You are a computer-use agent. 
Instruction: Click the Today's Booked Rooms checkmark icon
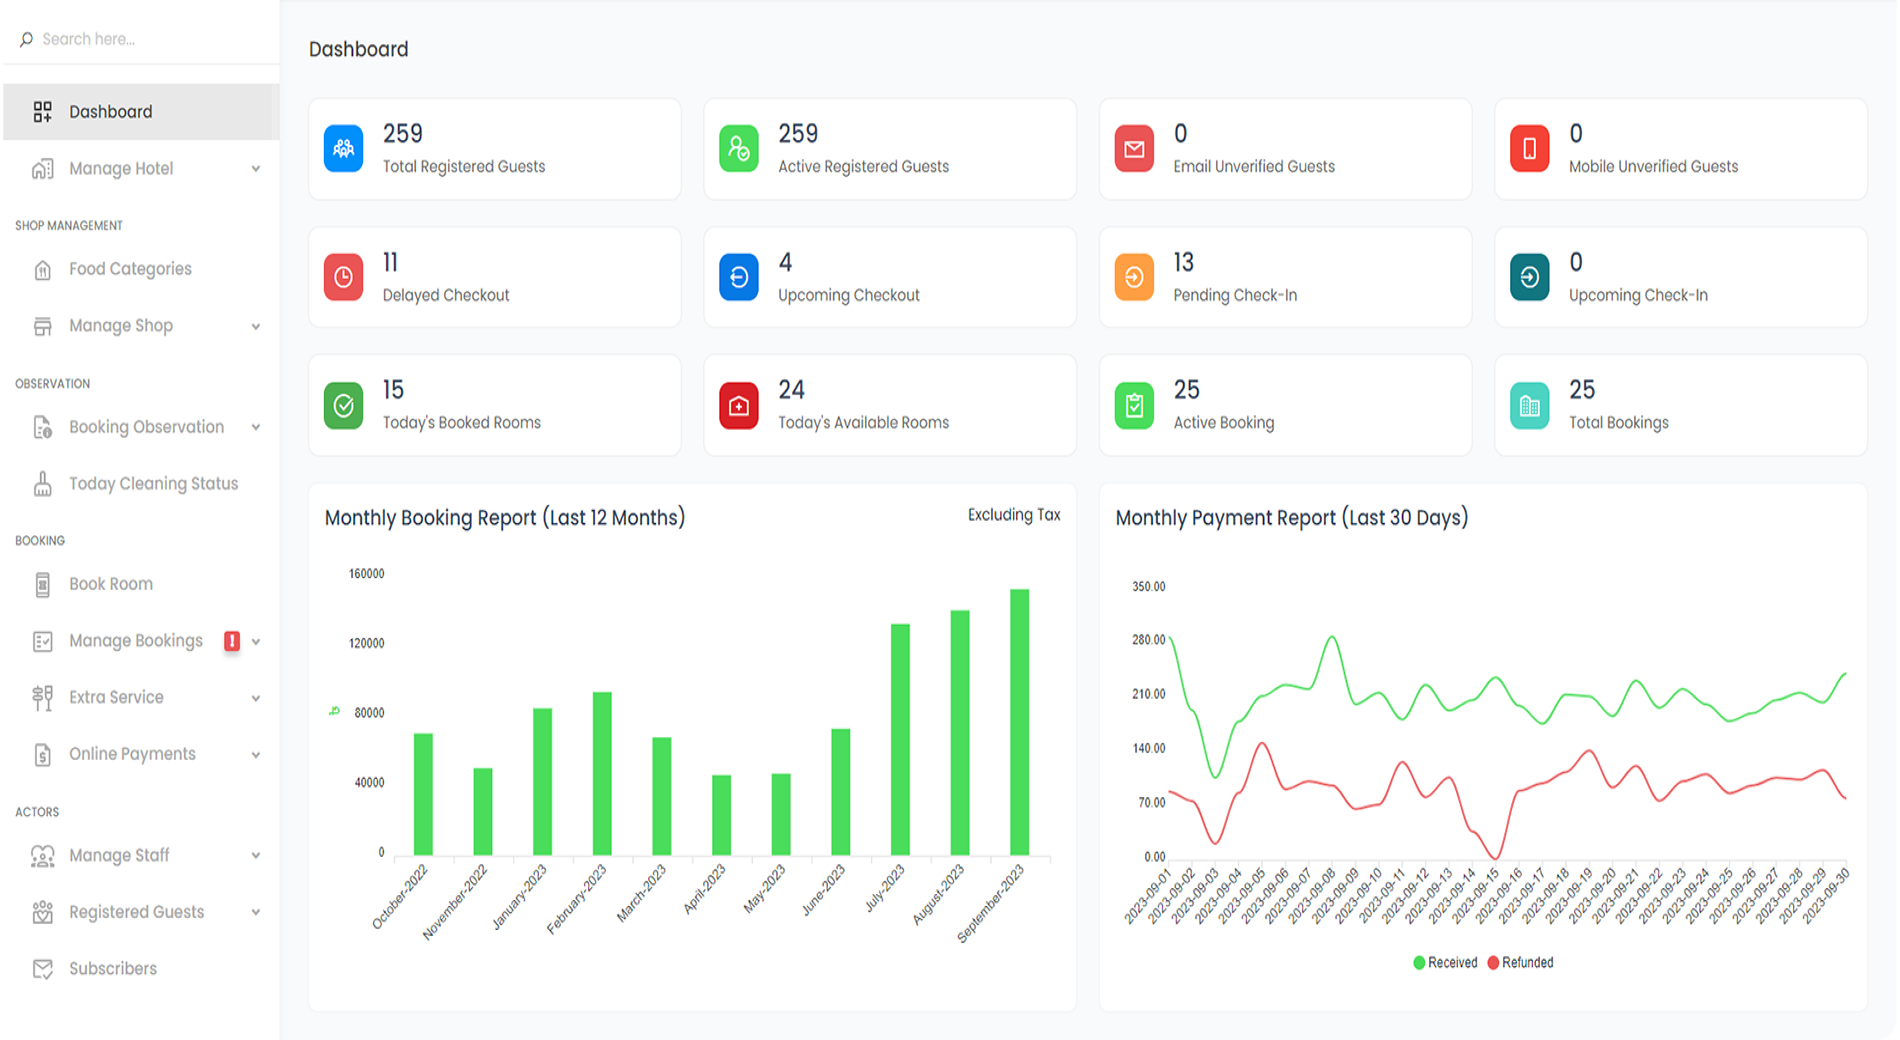[343, 406]
